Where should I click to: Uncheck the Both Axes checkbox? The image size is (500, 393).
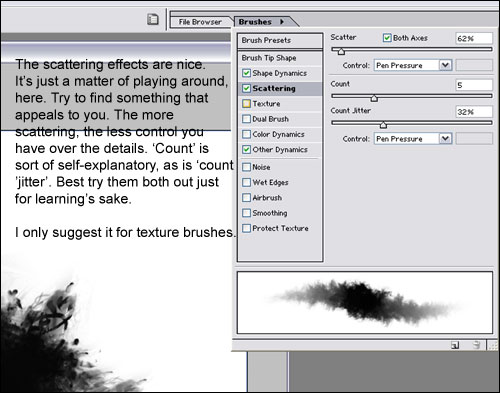[387, 38]
